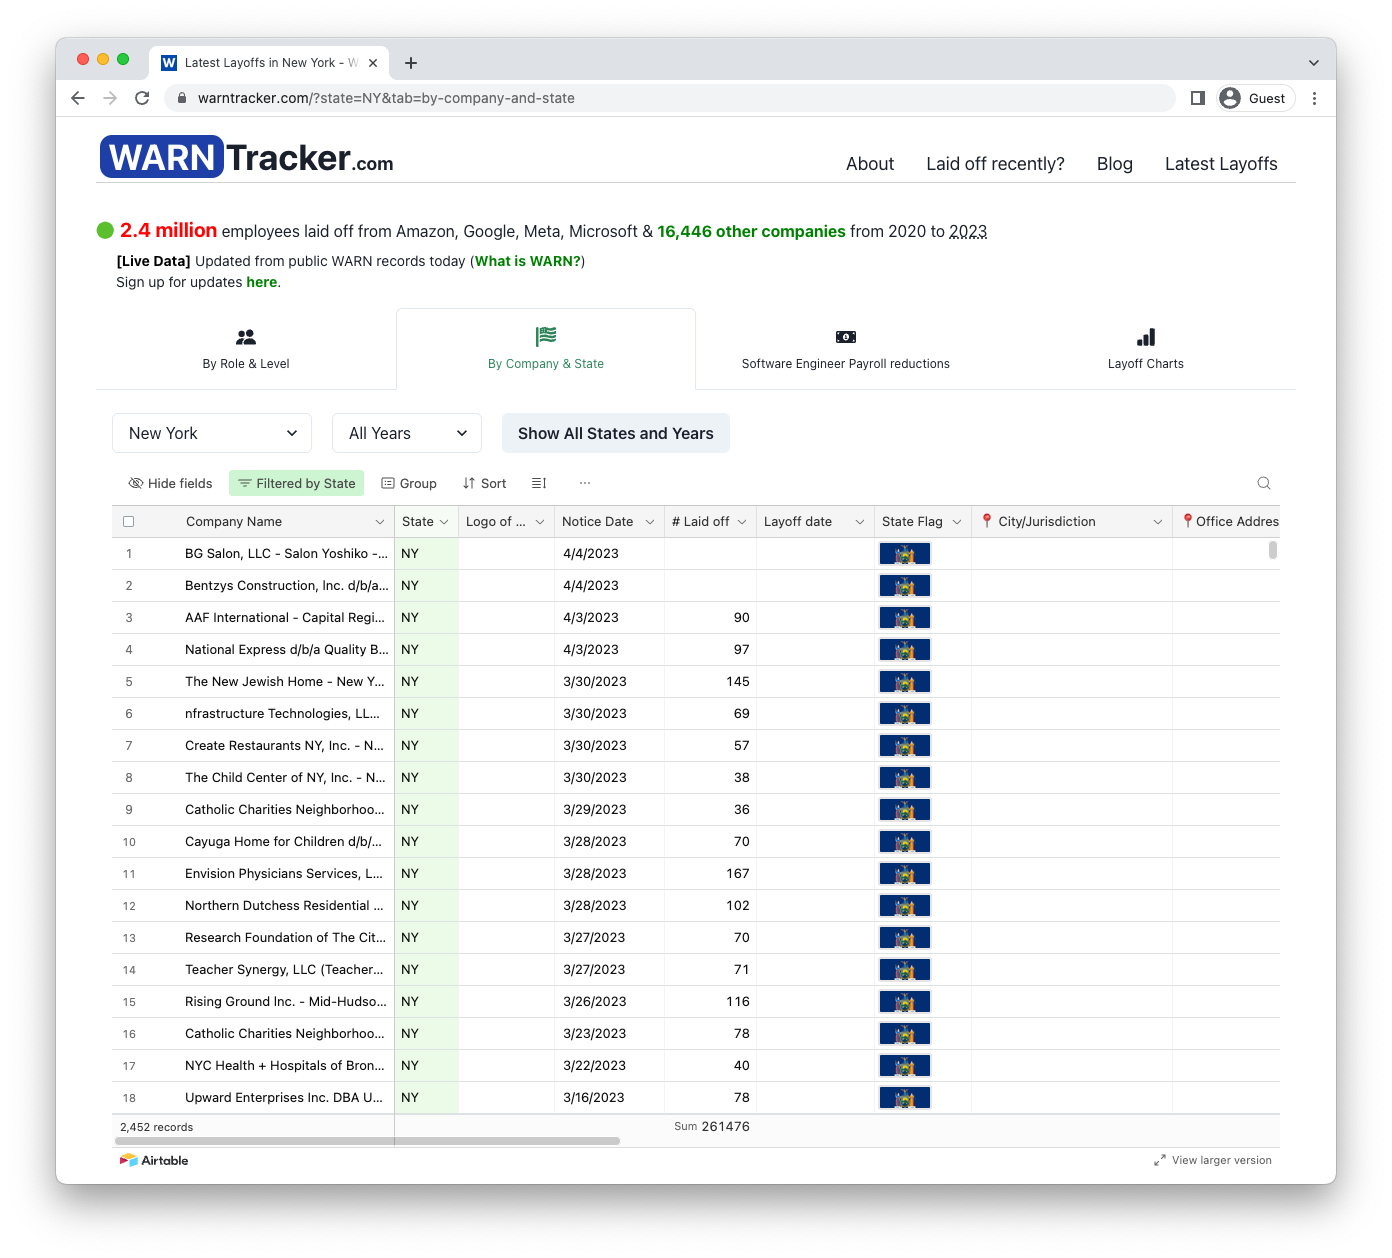Click the Office Address column header
The width and height of the screenshot is (1392, 1258).
1227,522
